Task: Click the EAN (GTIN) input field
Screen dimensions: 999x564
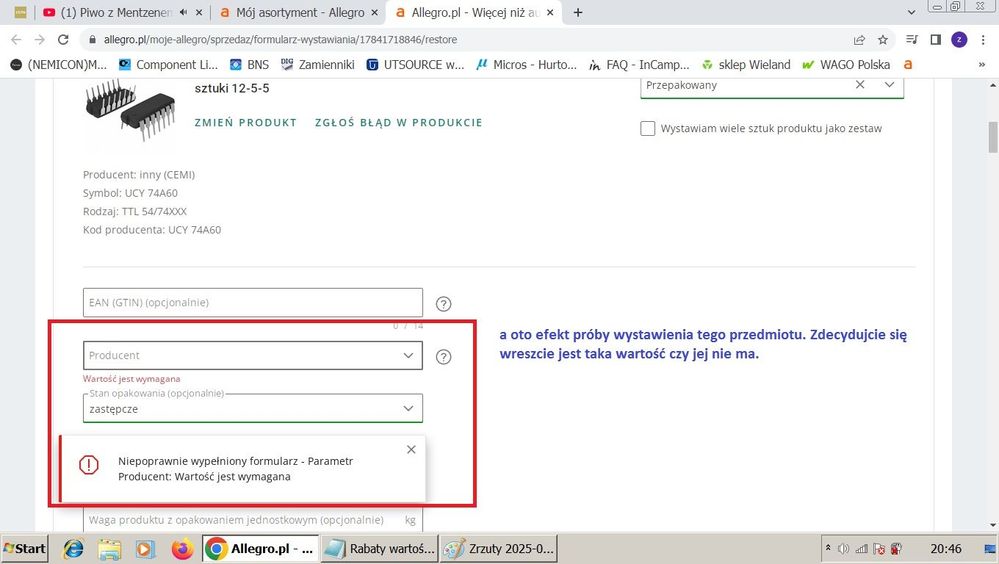Action: pos(252,302)
